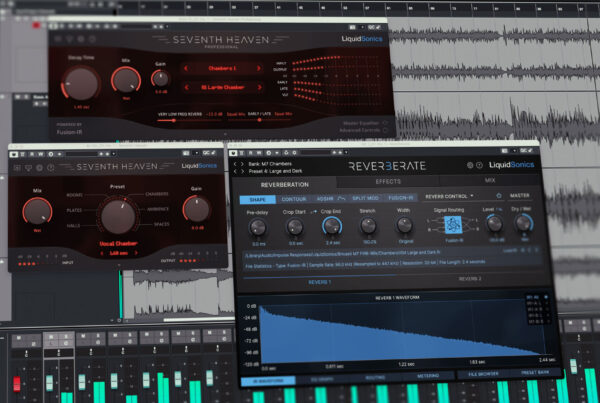Open dropdown left of QC in small Seventh Heaven toolbar
Viewport: 600px width, 403px height.
pos(196,153)
